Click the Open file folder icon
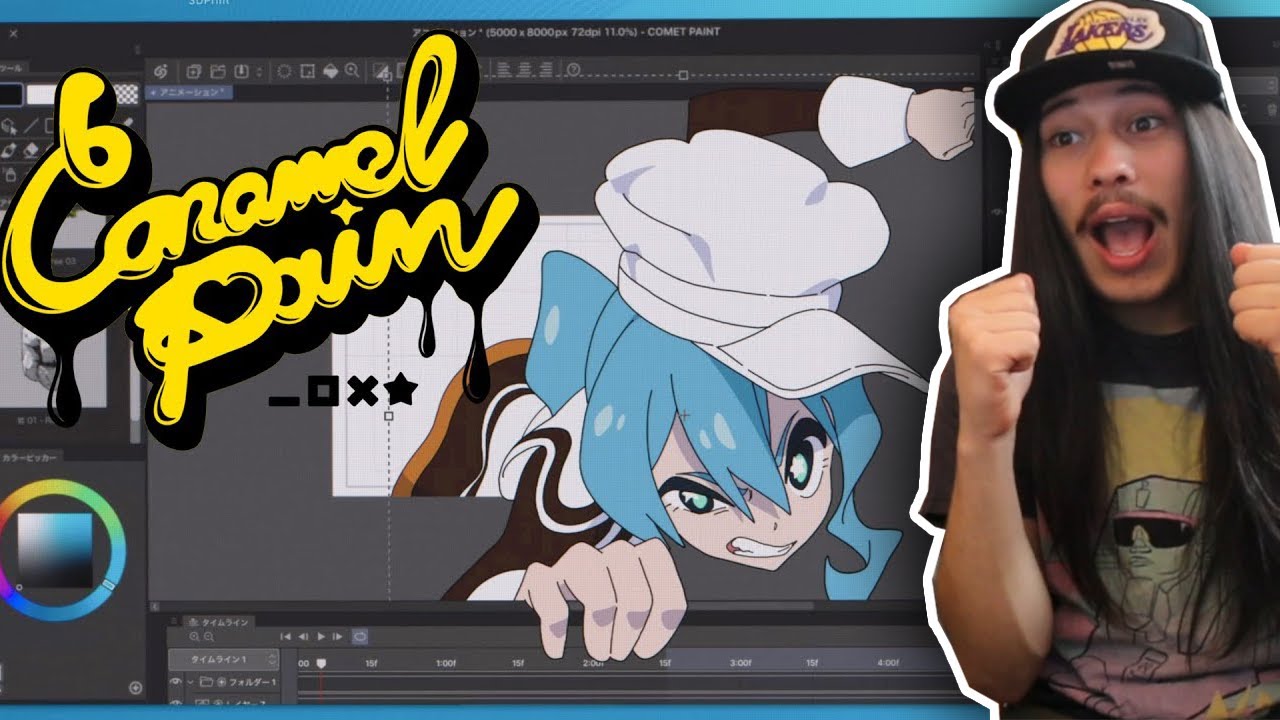1280x720 pixels. (217, 72)
